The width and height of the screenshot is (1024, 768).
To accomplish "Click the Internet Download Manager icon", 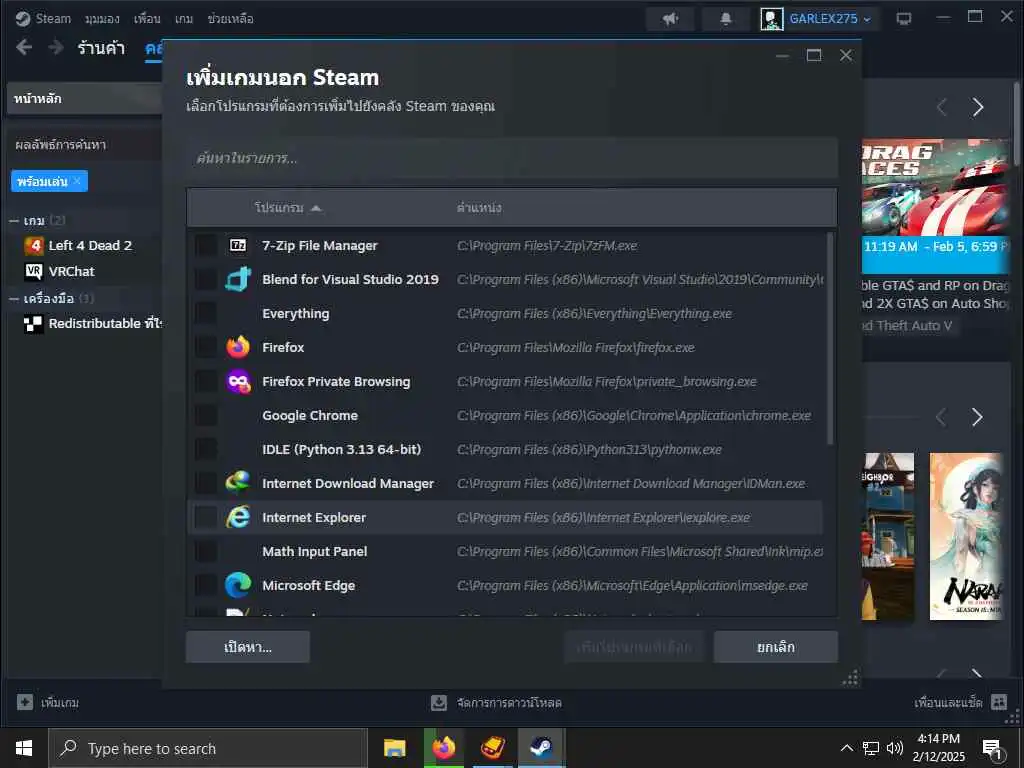I will coord(238,483).
